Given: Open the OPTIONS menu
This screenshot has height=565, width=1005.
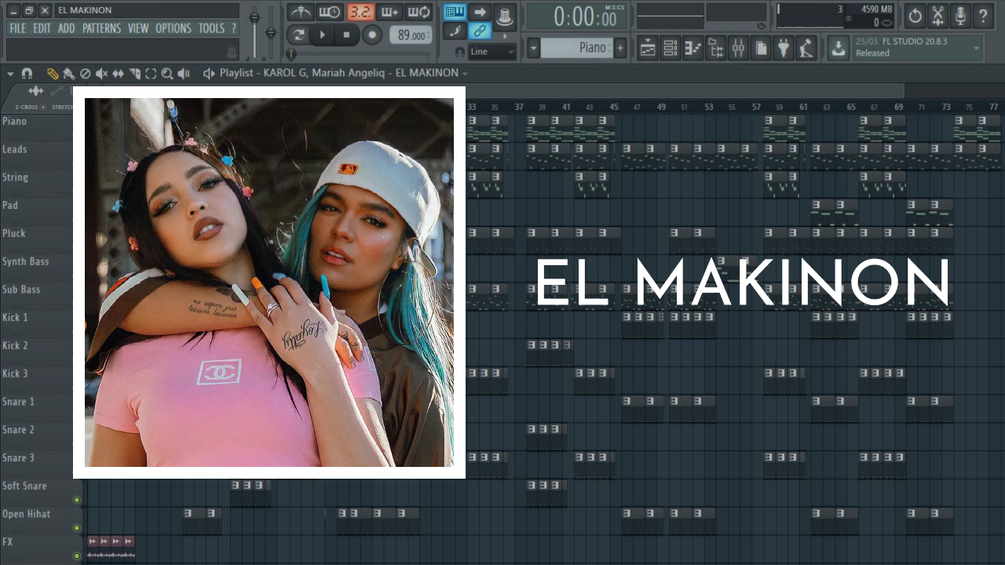Looking at the screenshot, I should (173, 28).
